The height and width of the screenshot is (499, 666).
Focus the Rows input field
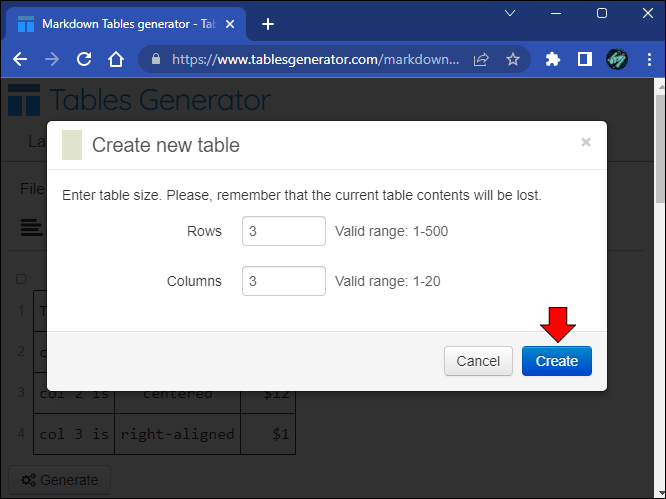(x=283, y=231)
